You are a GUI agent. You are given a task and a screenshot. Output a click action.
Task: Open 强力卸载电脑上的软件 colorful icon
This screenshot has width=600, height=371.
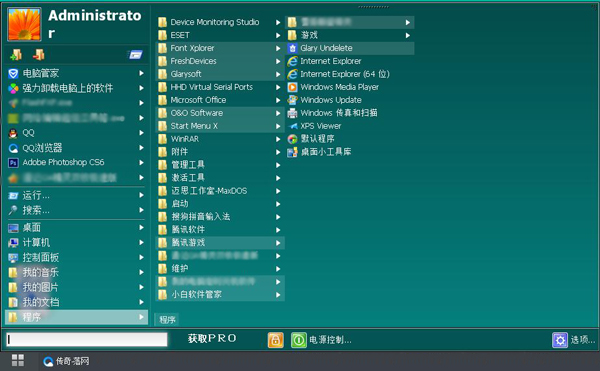pyautogui.click(x=13, y=88)
